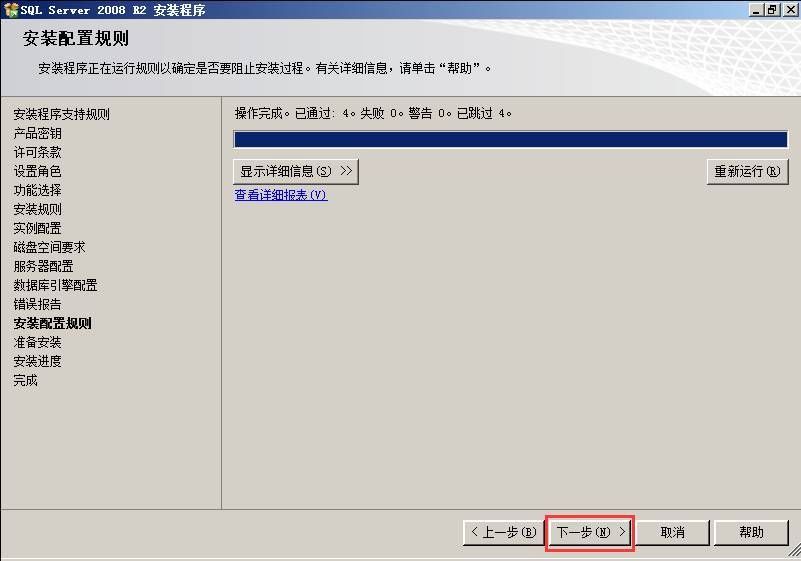
Task: Select 服务器配置 step in sidebar
Action: tap(43, 266)
